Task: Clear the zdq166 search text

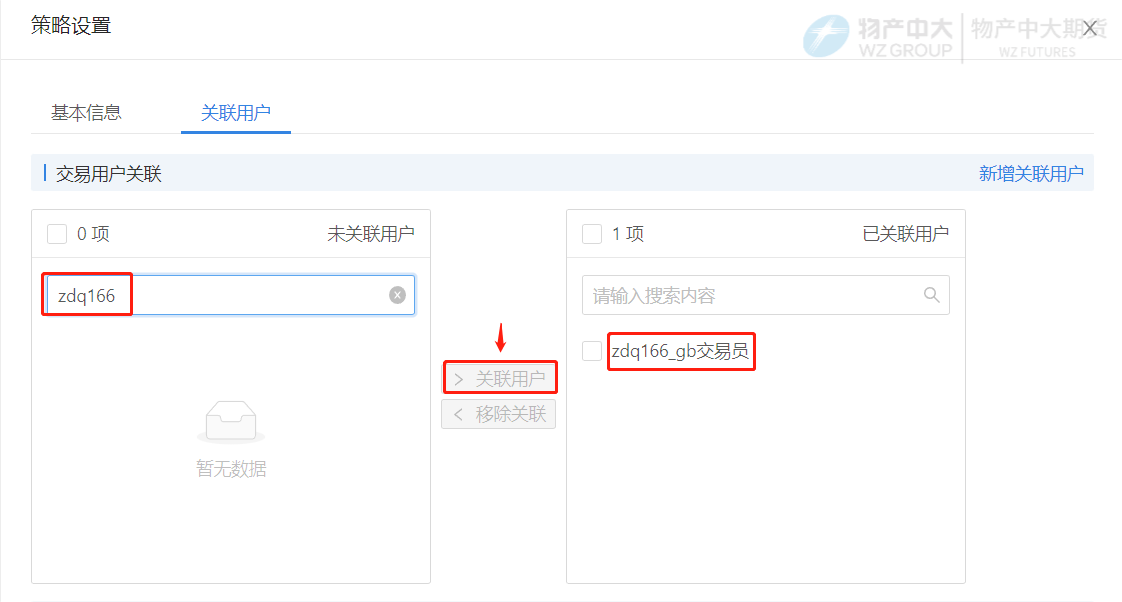Action: pos(397,295)
